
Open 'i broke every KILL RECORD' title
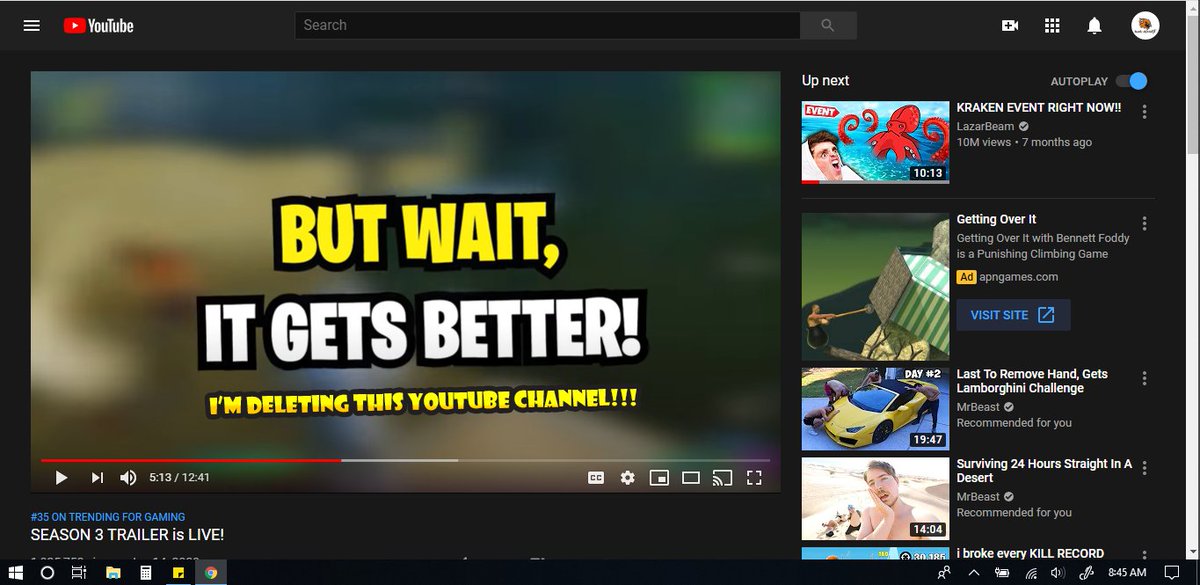point(1030,553)
